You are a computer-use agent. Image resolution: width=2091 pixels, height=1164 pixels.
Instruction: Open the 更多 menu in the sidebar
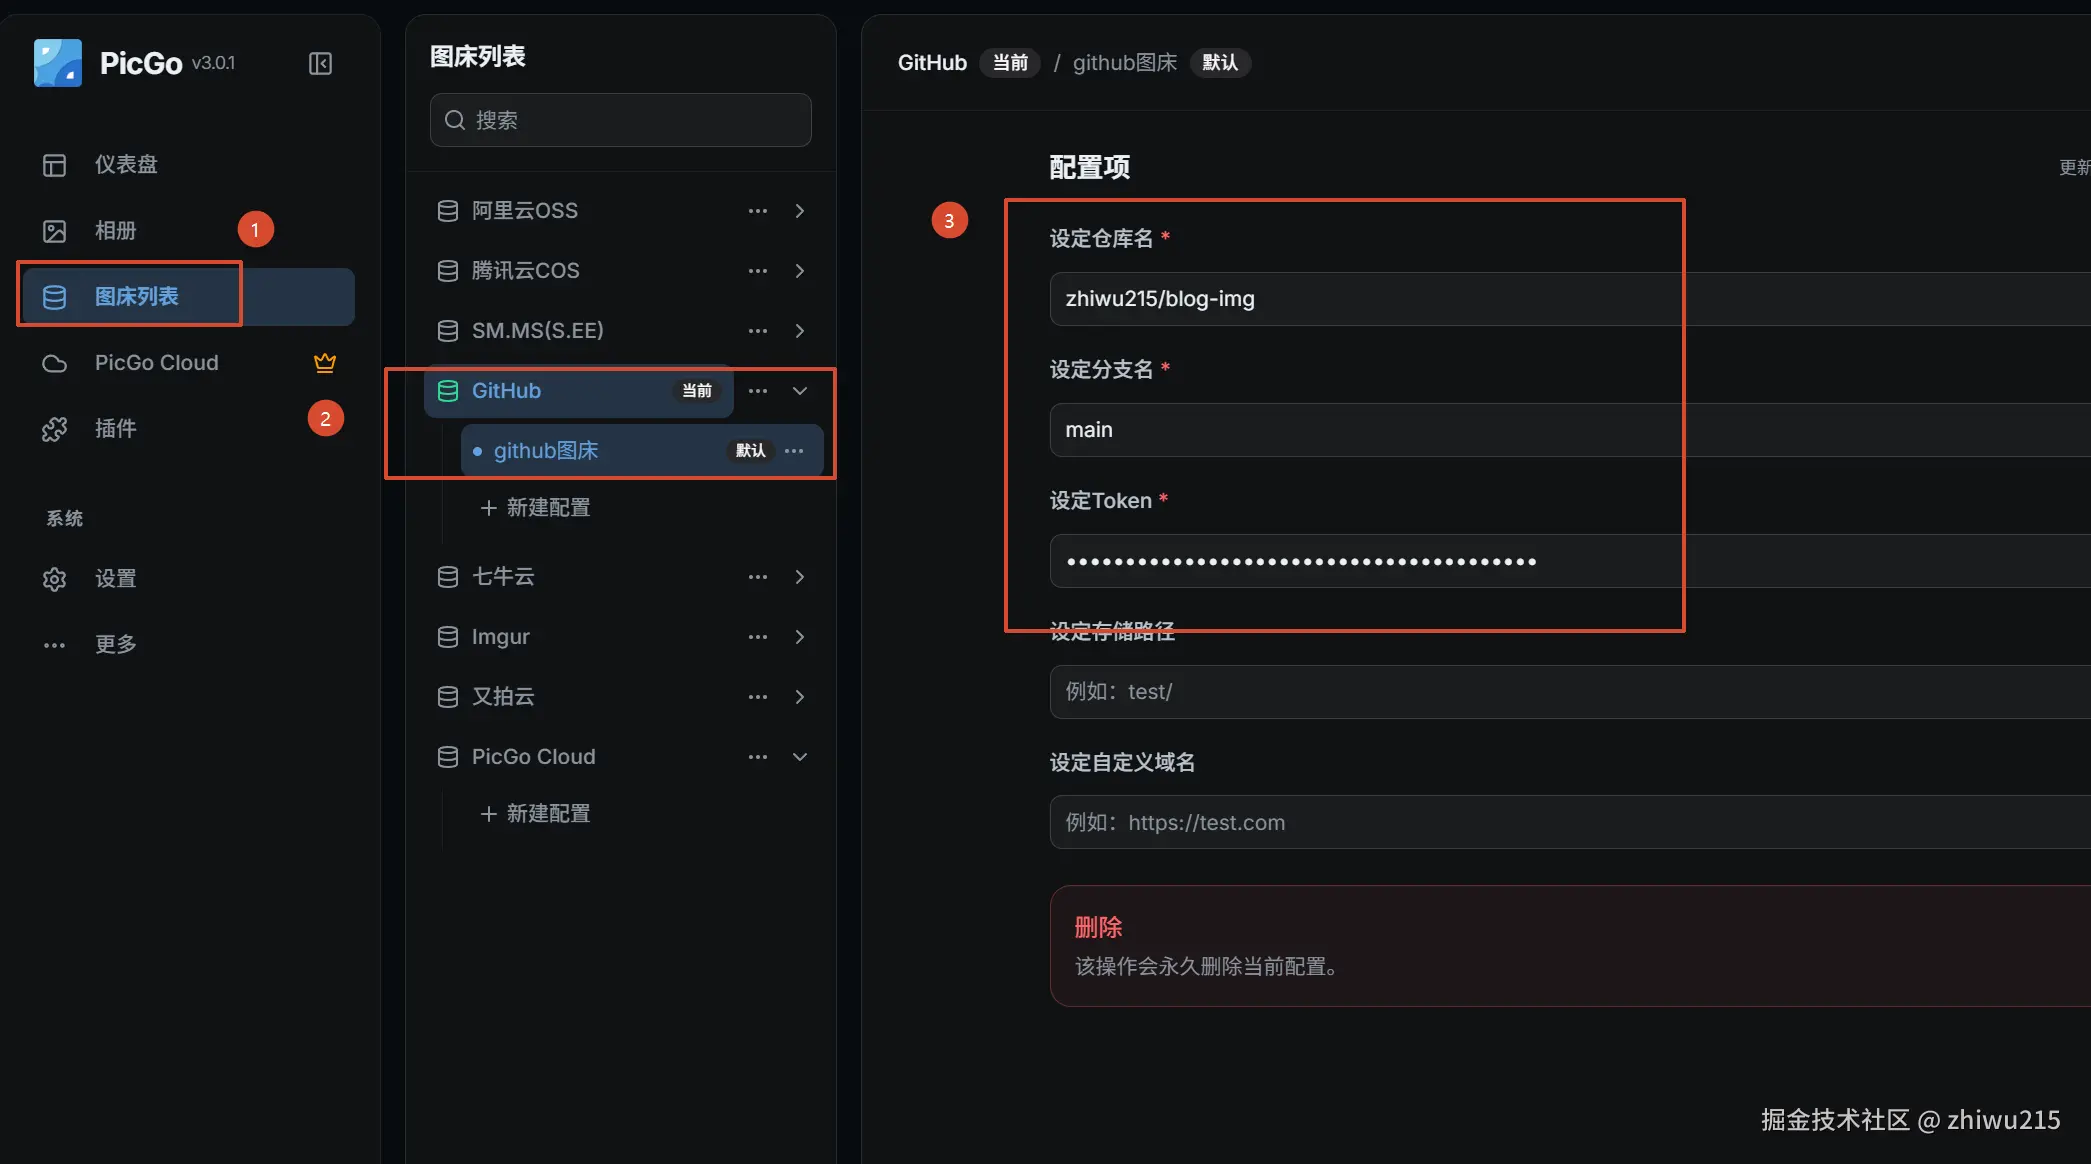[x=190, y=645]
